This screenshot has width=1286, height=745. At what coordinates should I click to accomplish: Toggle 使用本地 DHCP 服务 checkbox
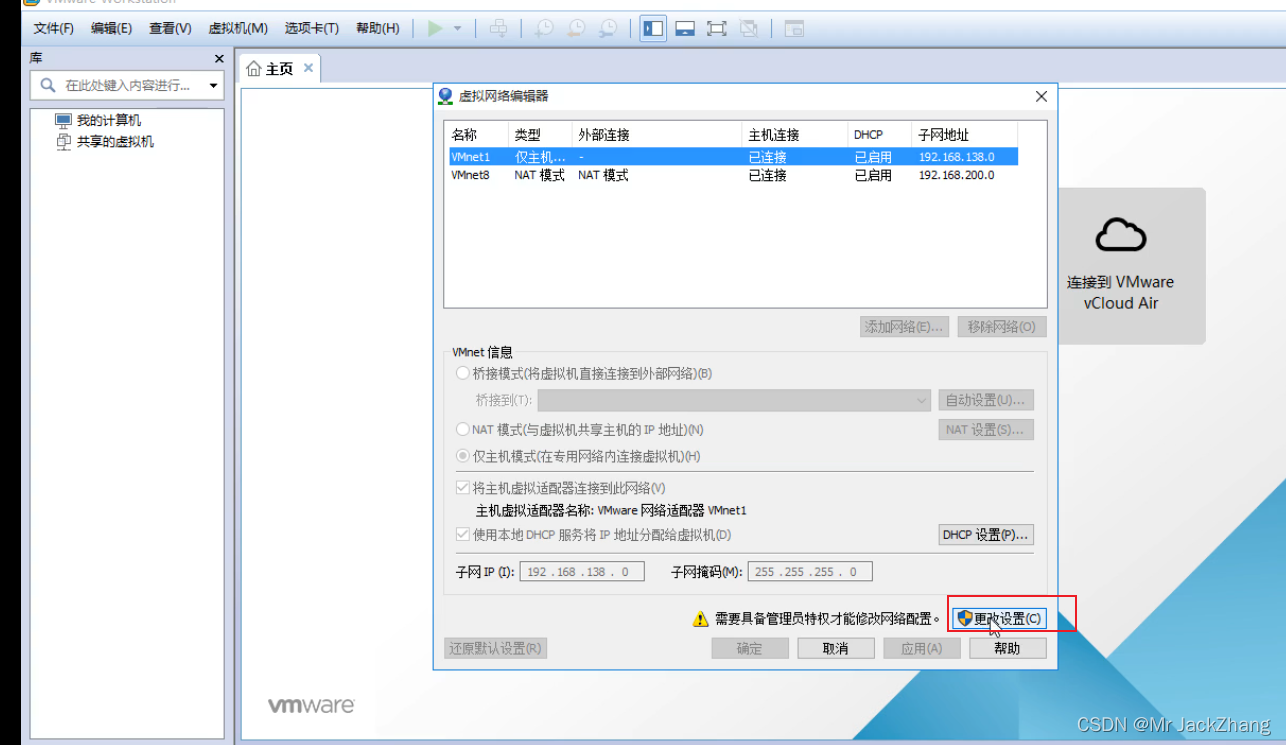[462, 535]
